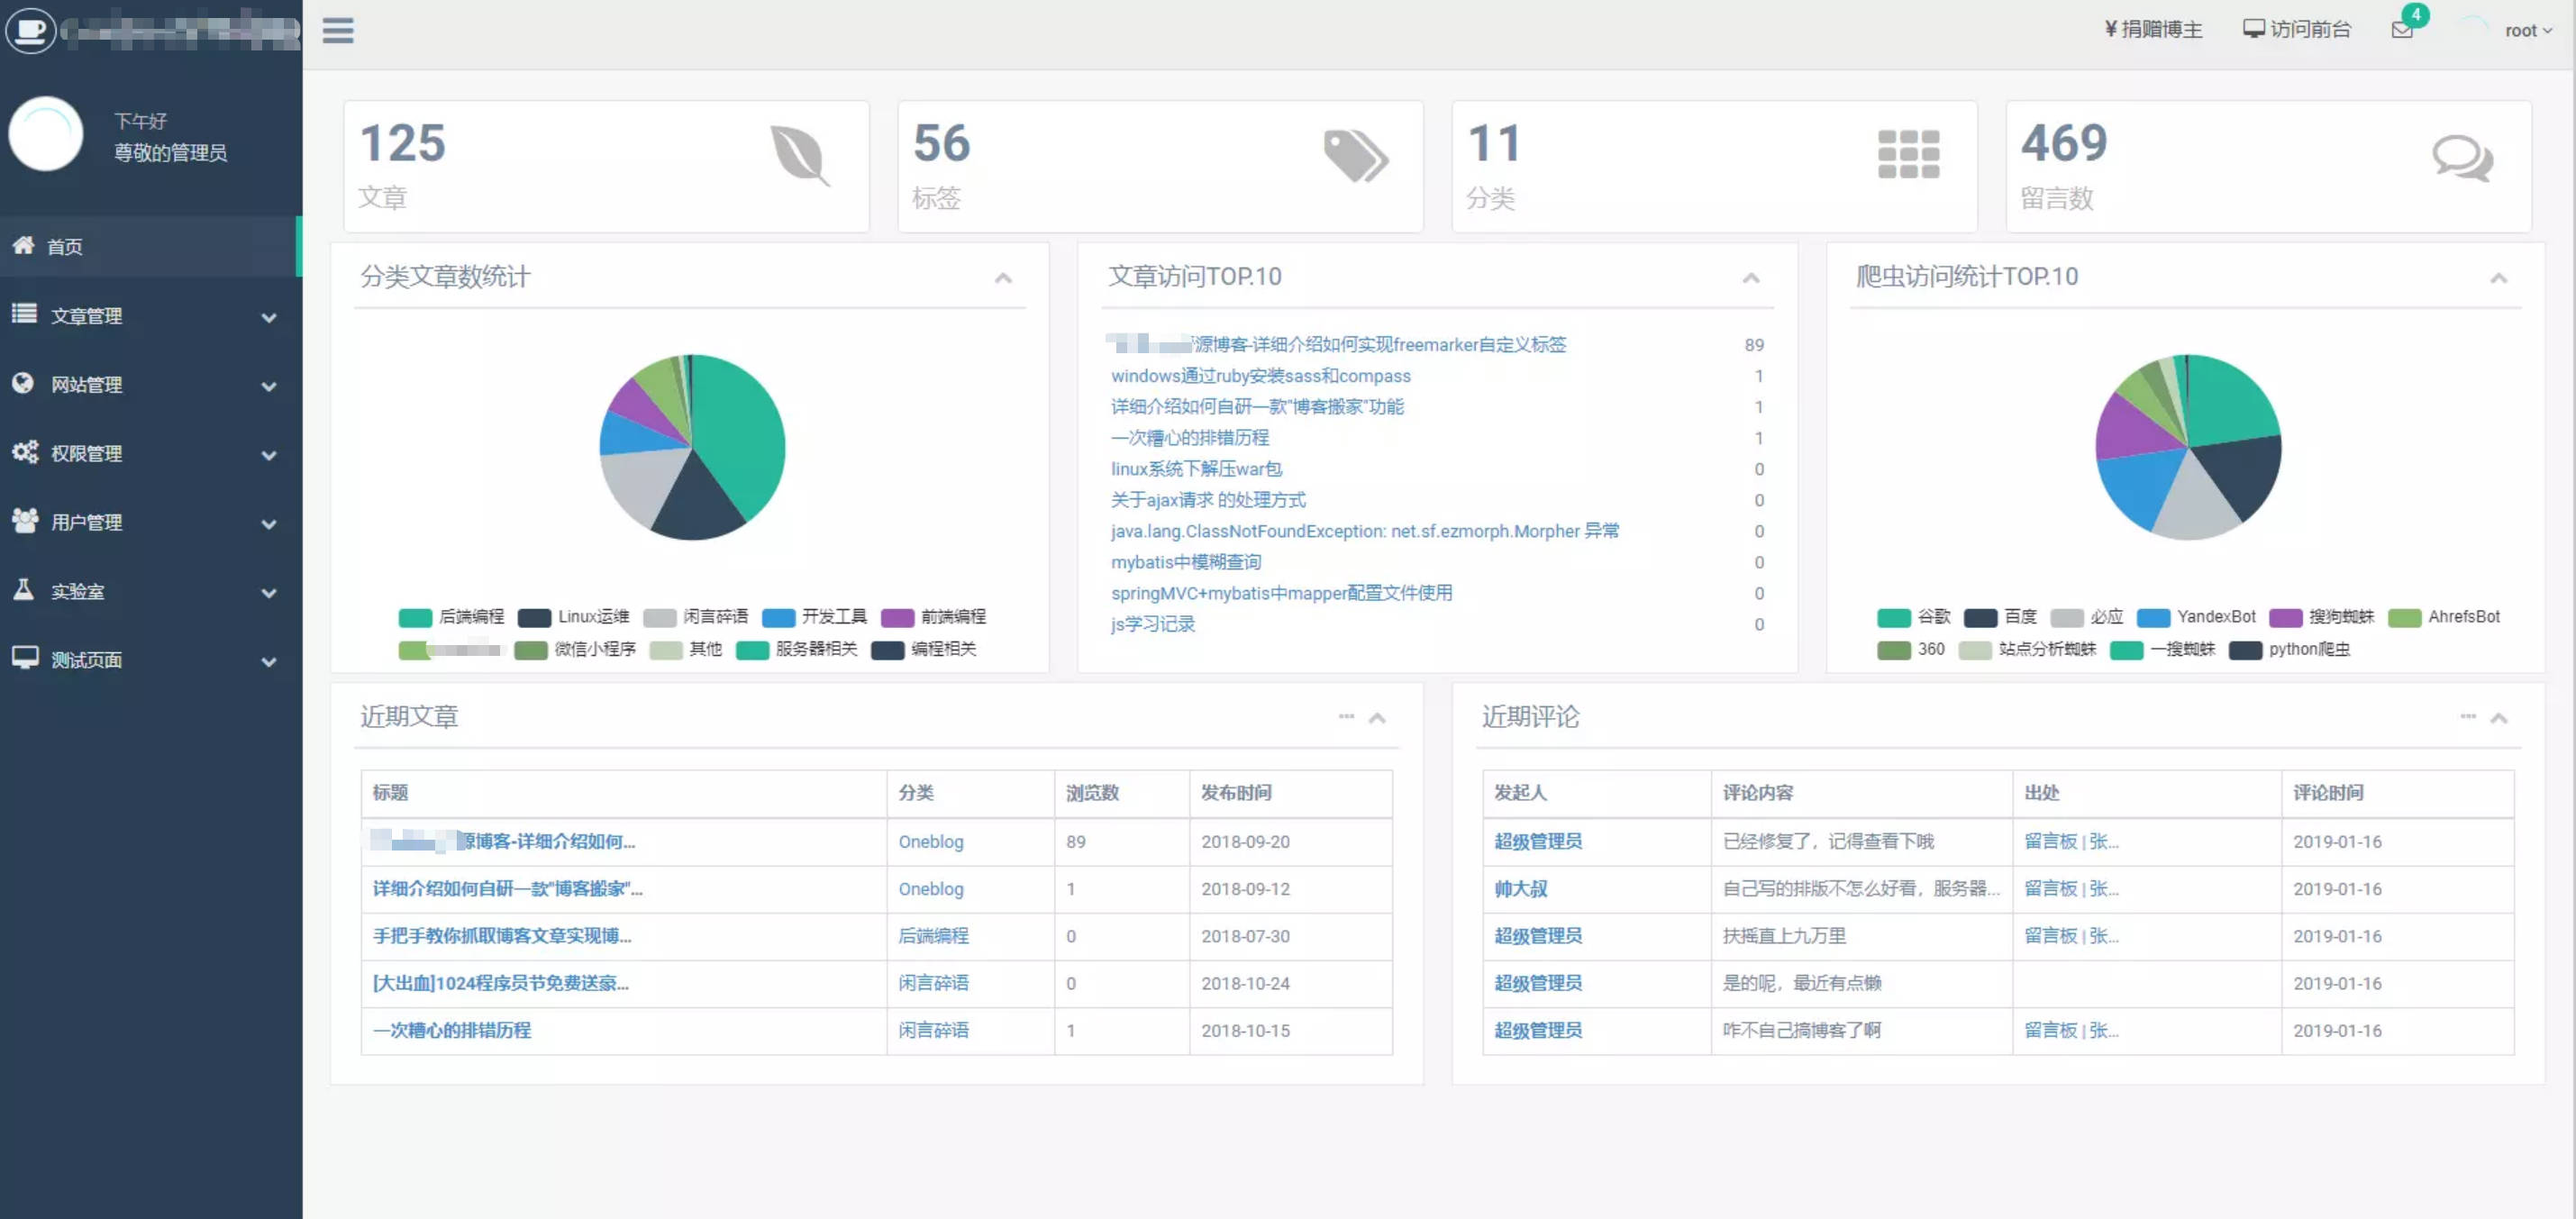Open article 一次糟心的排错历程 in recent articles table
Screen dimensions: 2576x1219
click(452, 1030)
